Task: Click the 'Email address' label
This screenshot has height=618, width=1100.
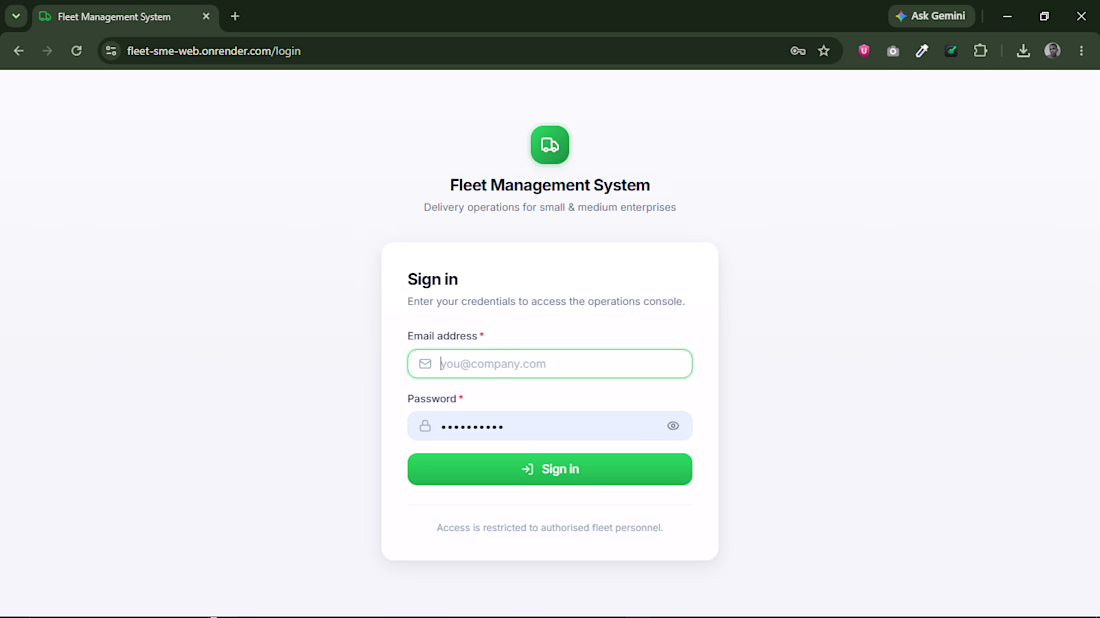Action: pyautogui.click(x=442, y=336)
